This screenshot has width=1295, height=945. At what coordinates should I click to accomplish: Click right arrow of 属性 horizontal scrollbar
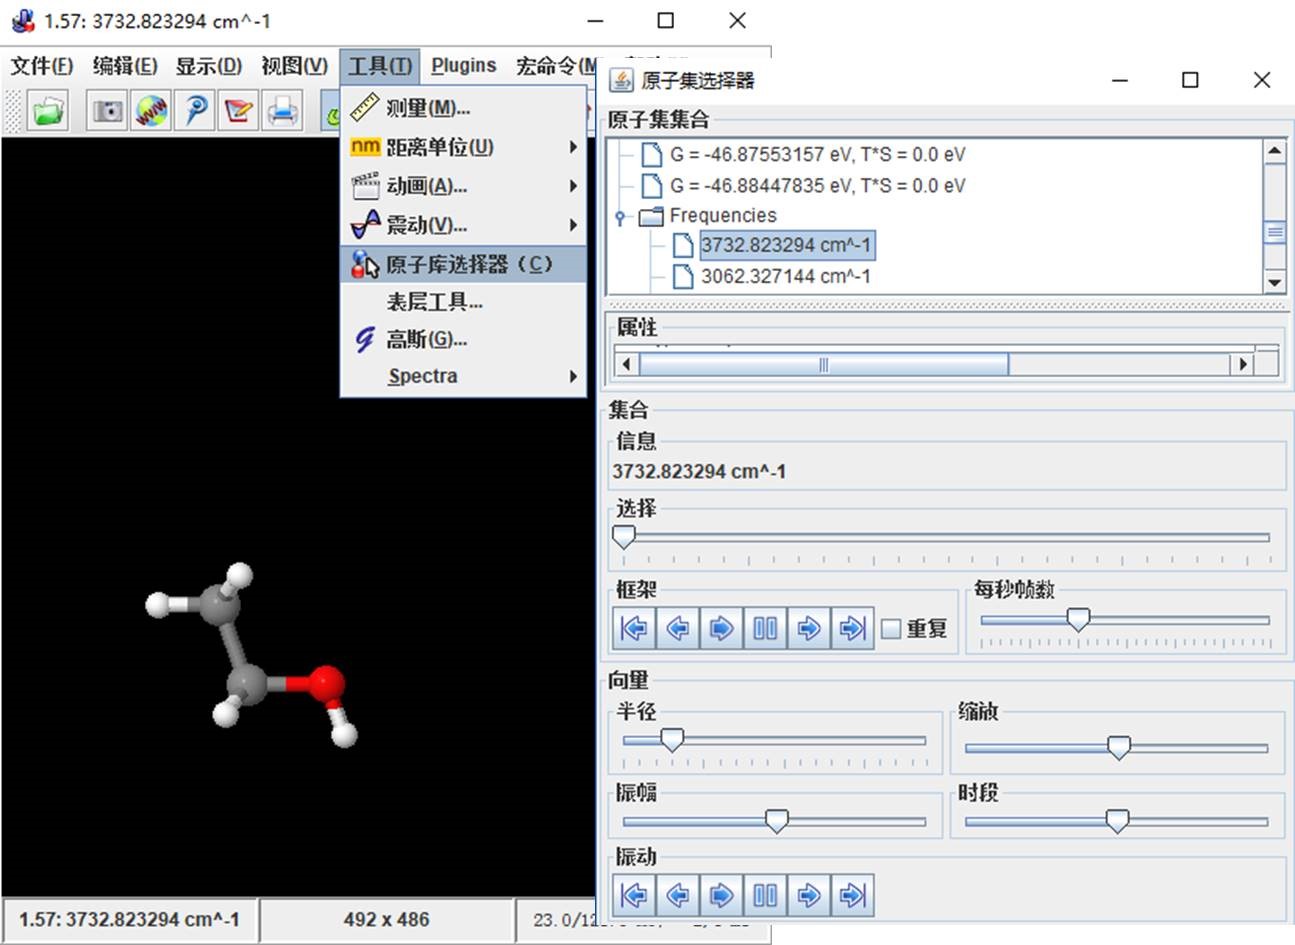(x=1242, y=364)
